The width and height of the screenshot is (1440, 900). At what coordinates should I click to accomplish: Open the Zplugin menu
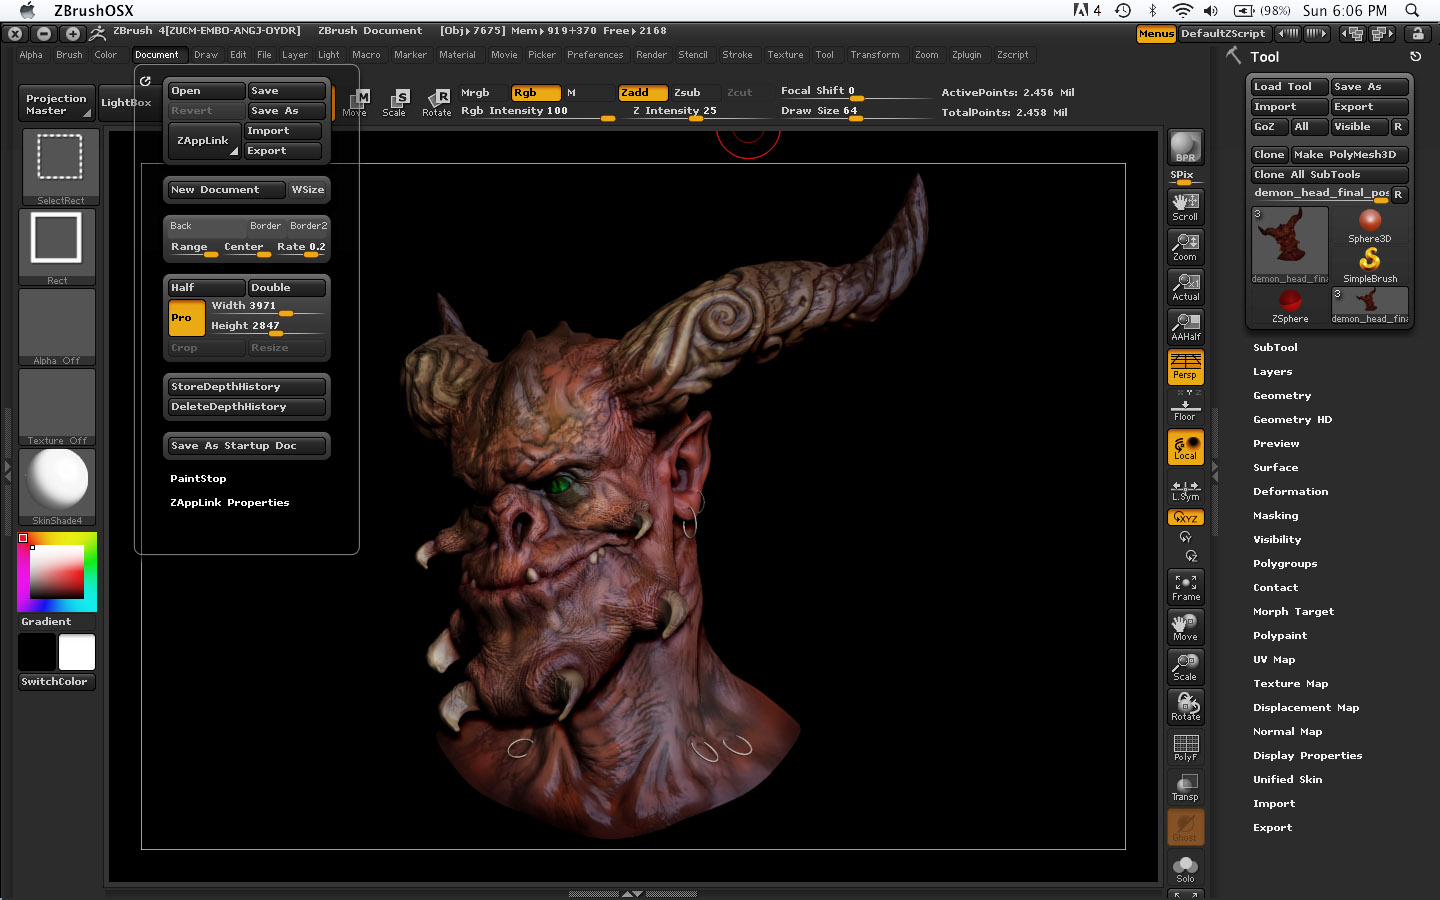(x=967, y=55)
